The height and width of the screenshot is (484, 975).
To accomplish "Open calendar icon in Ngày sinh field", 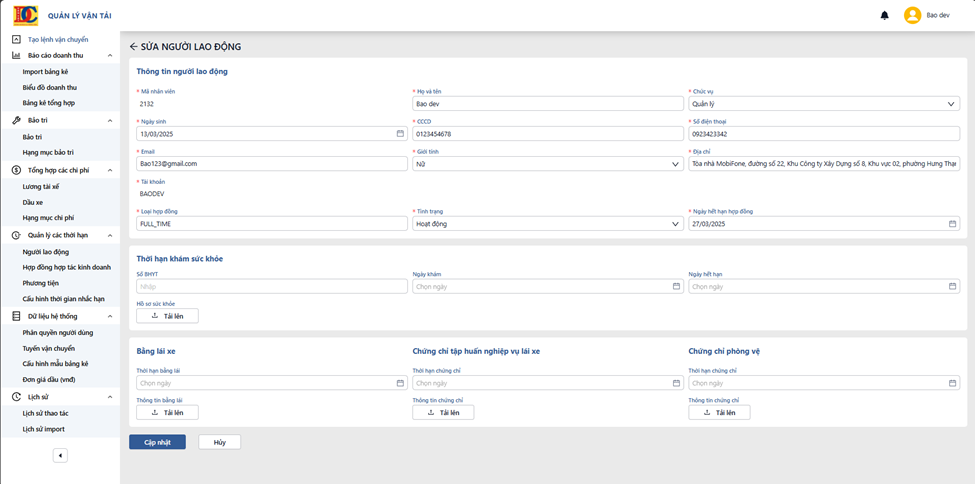I will click(400, 134).
